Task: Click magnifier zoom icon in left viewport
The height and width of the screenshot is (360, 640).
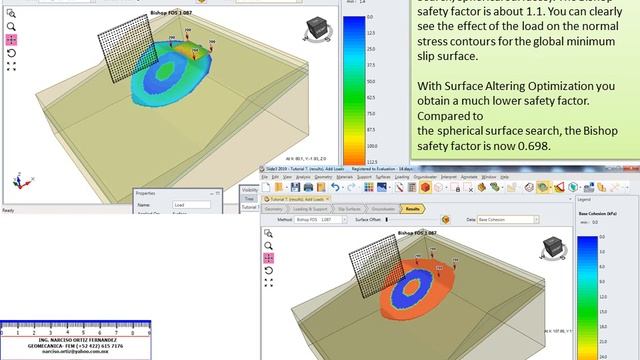Action: (11, 27)
